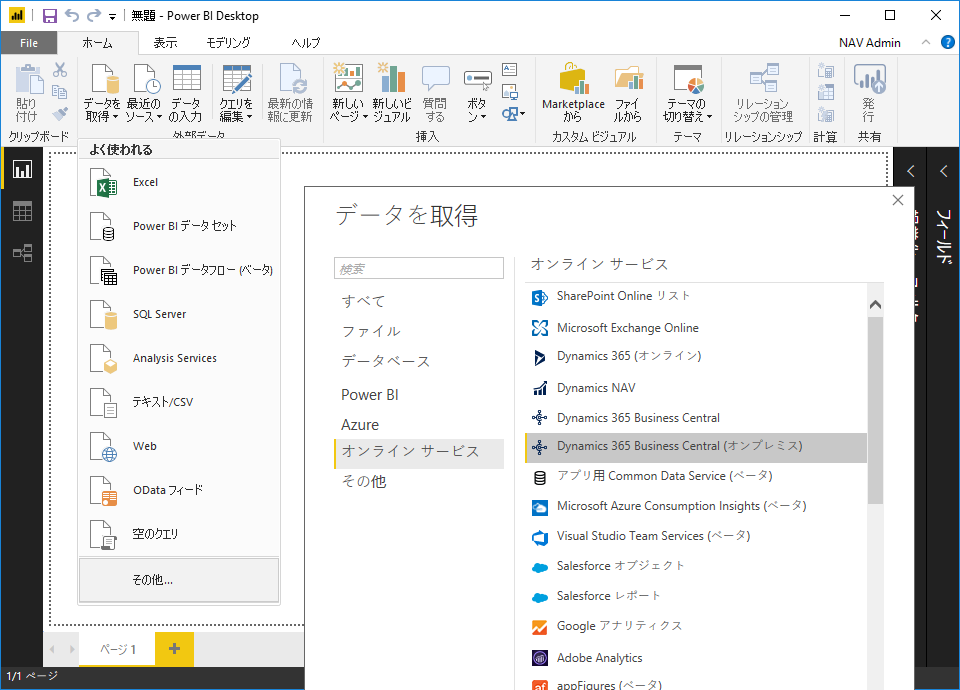960x690 pixels.
Task: Click the image insert icon
Action: click(509, 92)
